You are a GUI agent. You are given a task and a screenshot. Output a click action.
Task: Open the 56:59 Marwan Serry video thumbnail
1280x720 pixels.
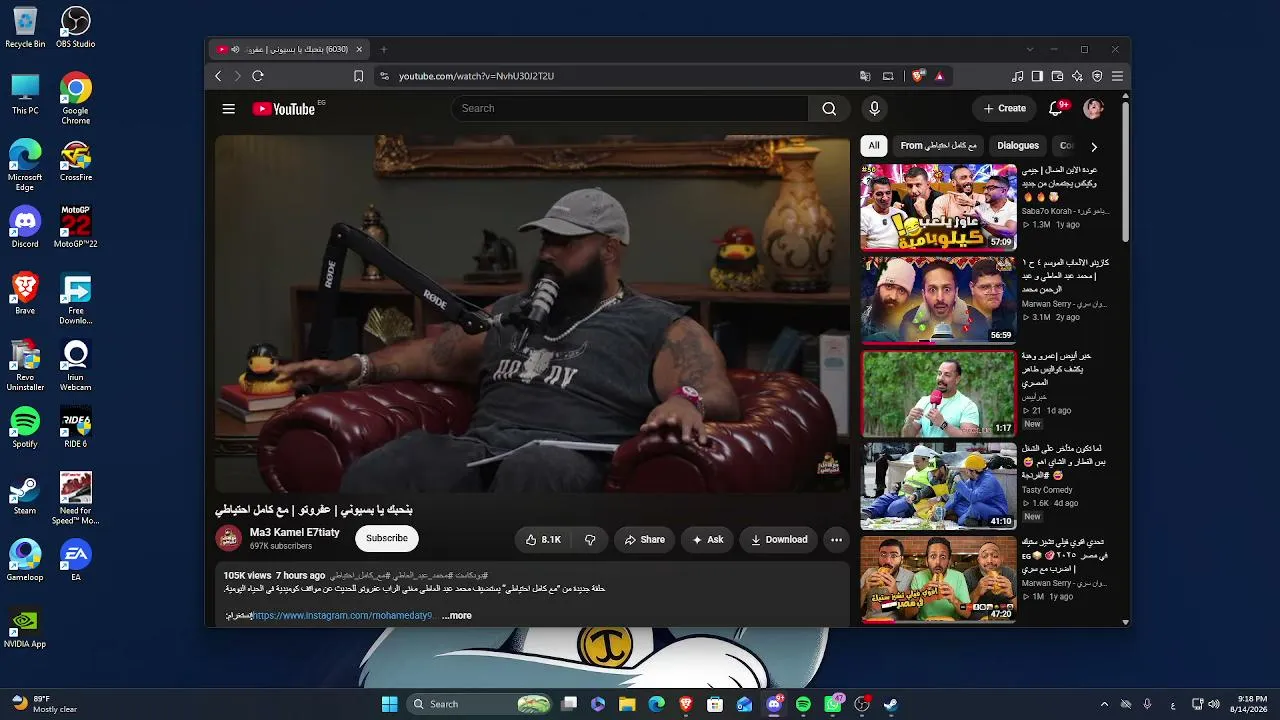click(x=939, y=300)
